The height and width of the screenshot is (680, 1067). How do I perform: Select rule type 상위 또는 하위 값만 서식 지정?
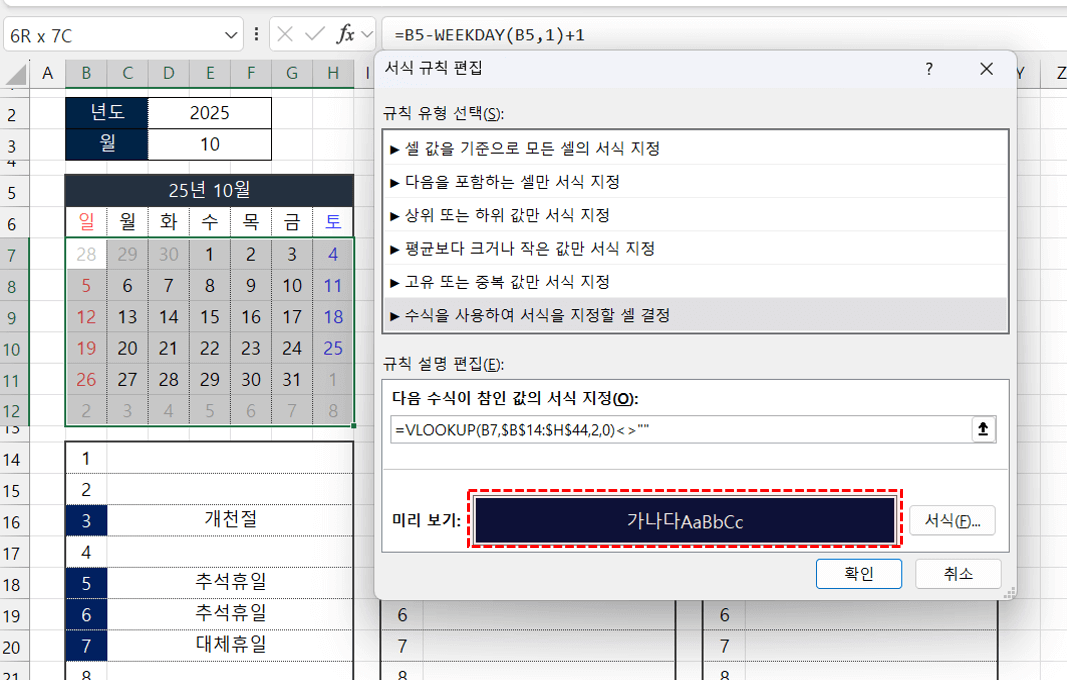tap(508, 215)
